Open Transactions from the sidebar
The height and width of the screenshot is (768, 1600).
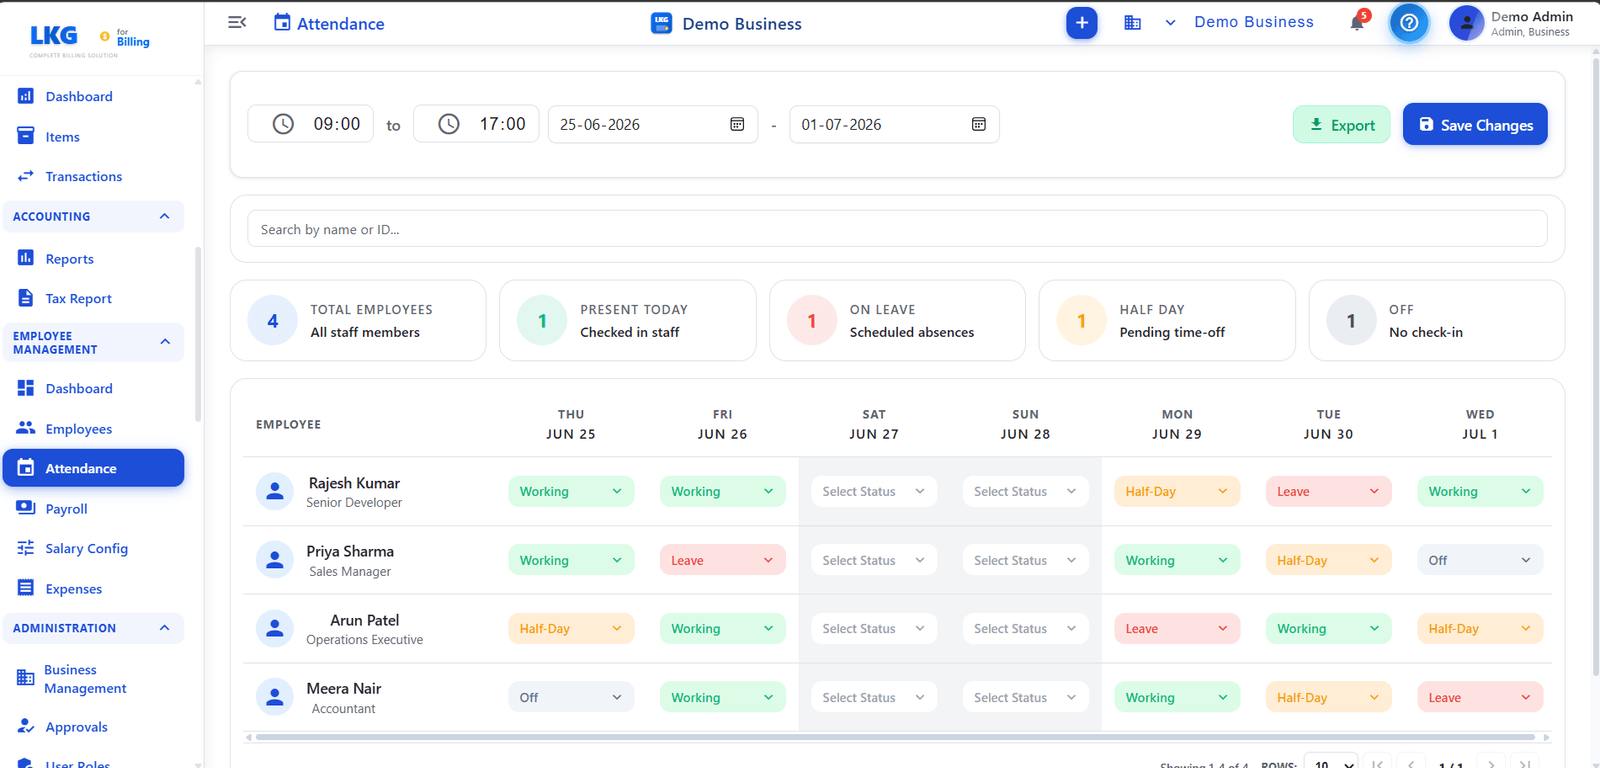[84, 176]
